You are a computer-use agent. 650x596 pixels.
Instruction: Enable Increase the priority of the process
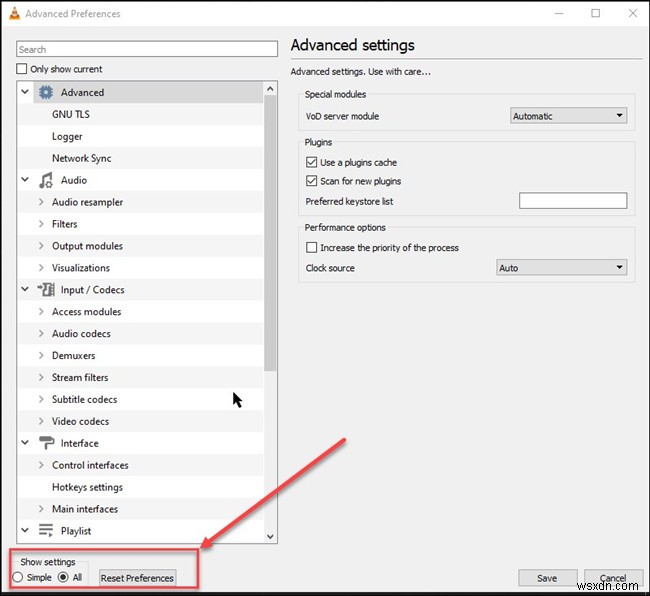(311, 247)
